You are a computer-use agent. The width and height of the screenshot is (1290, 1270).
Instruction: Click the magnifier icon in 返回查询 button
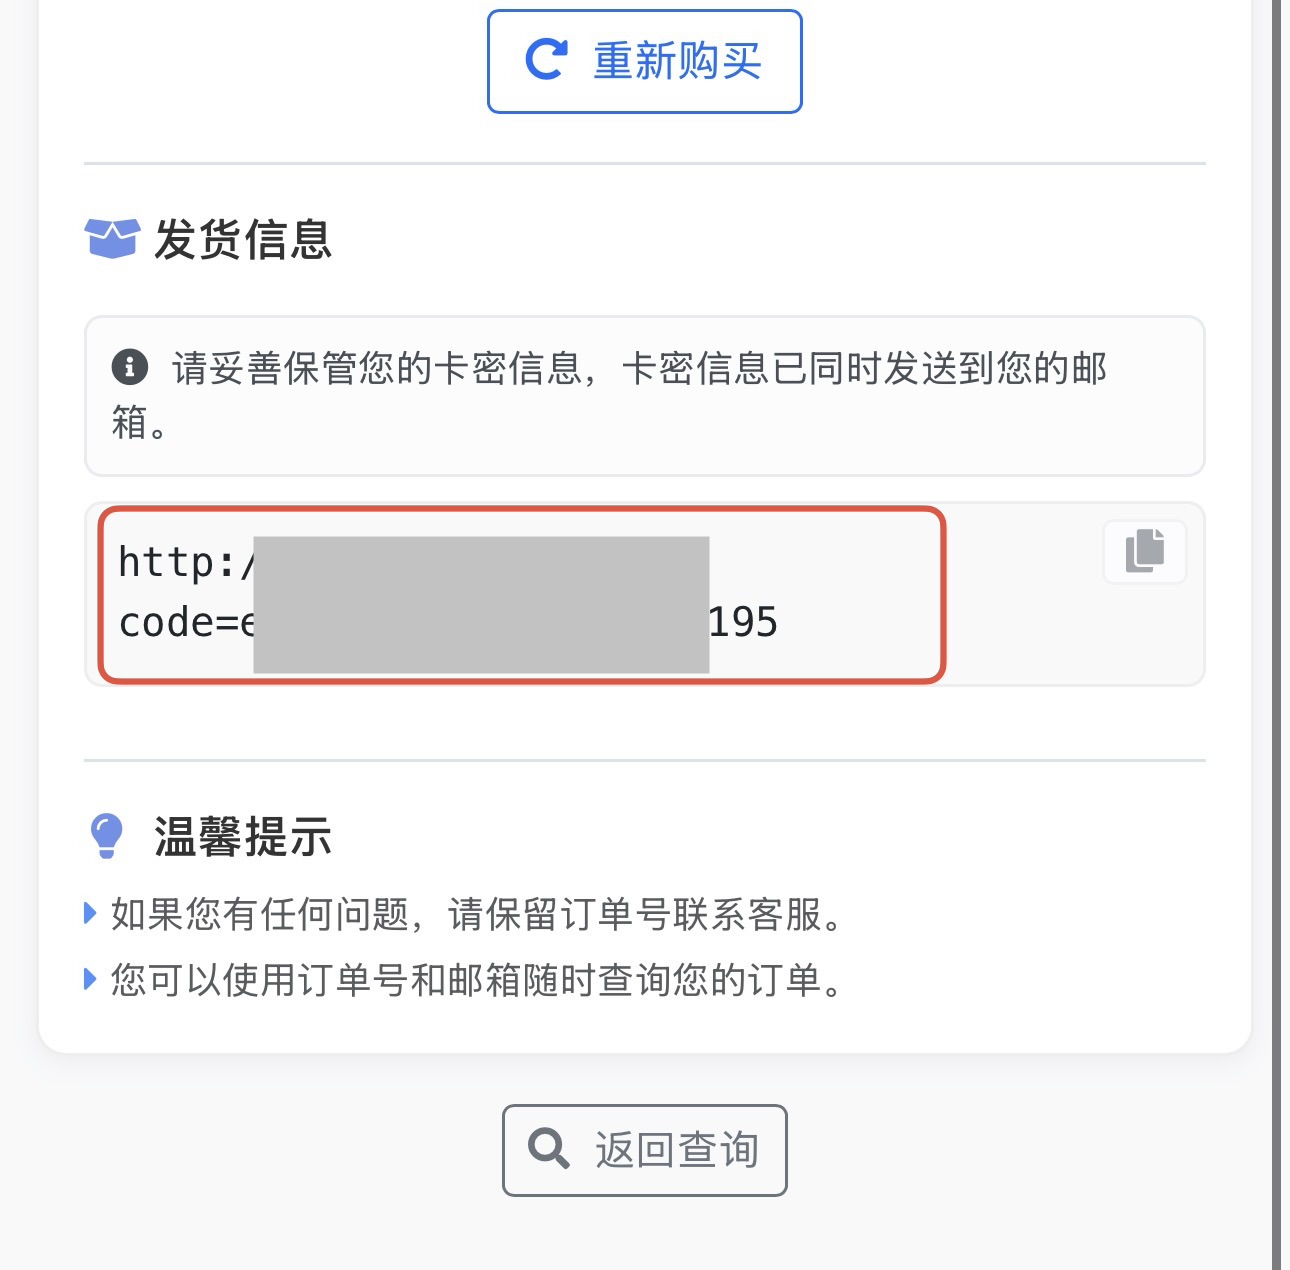pos(547,1149)
